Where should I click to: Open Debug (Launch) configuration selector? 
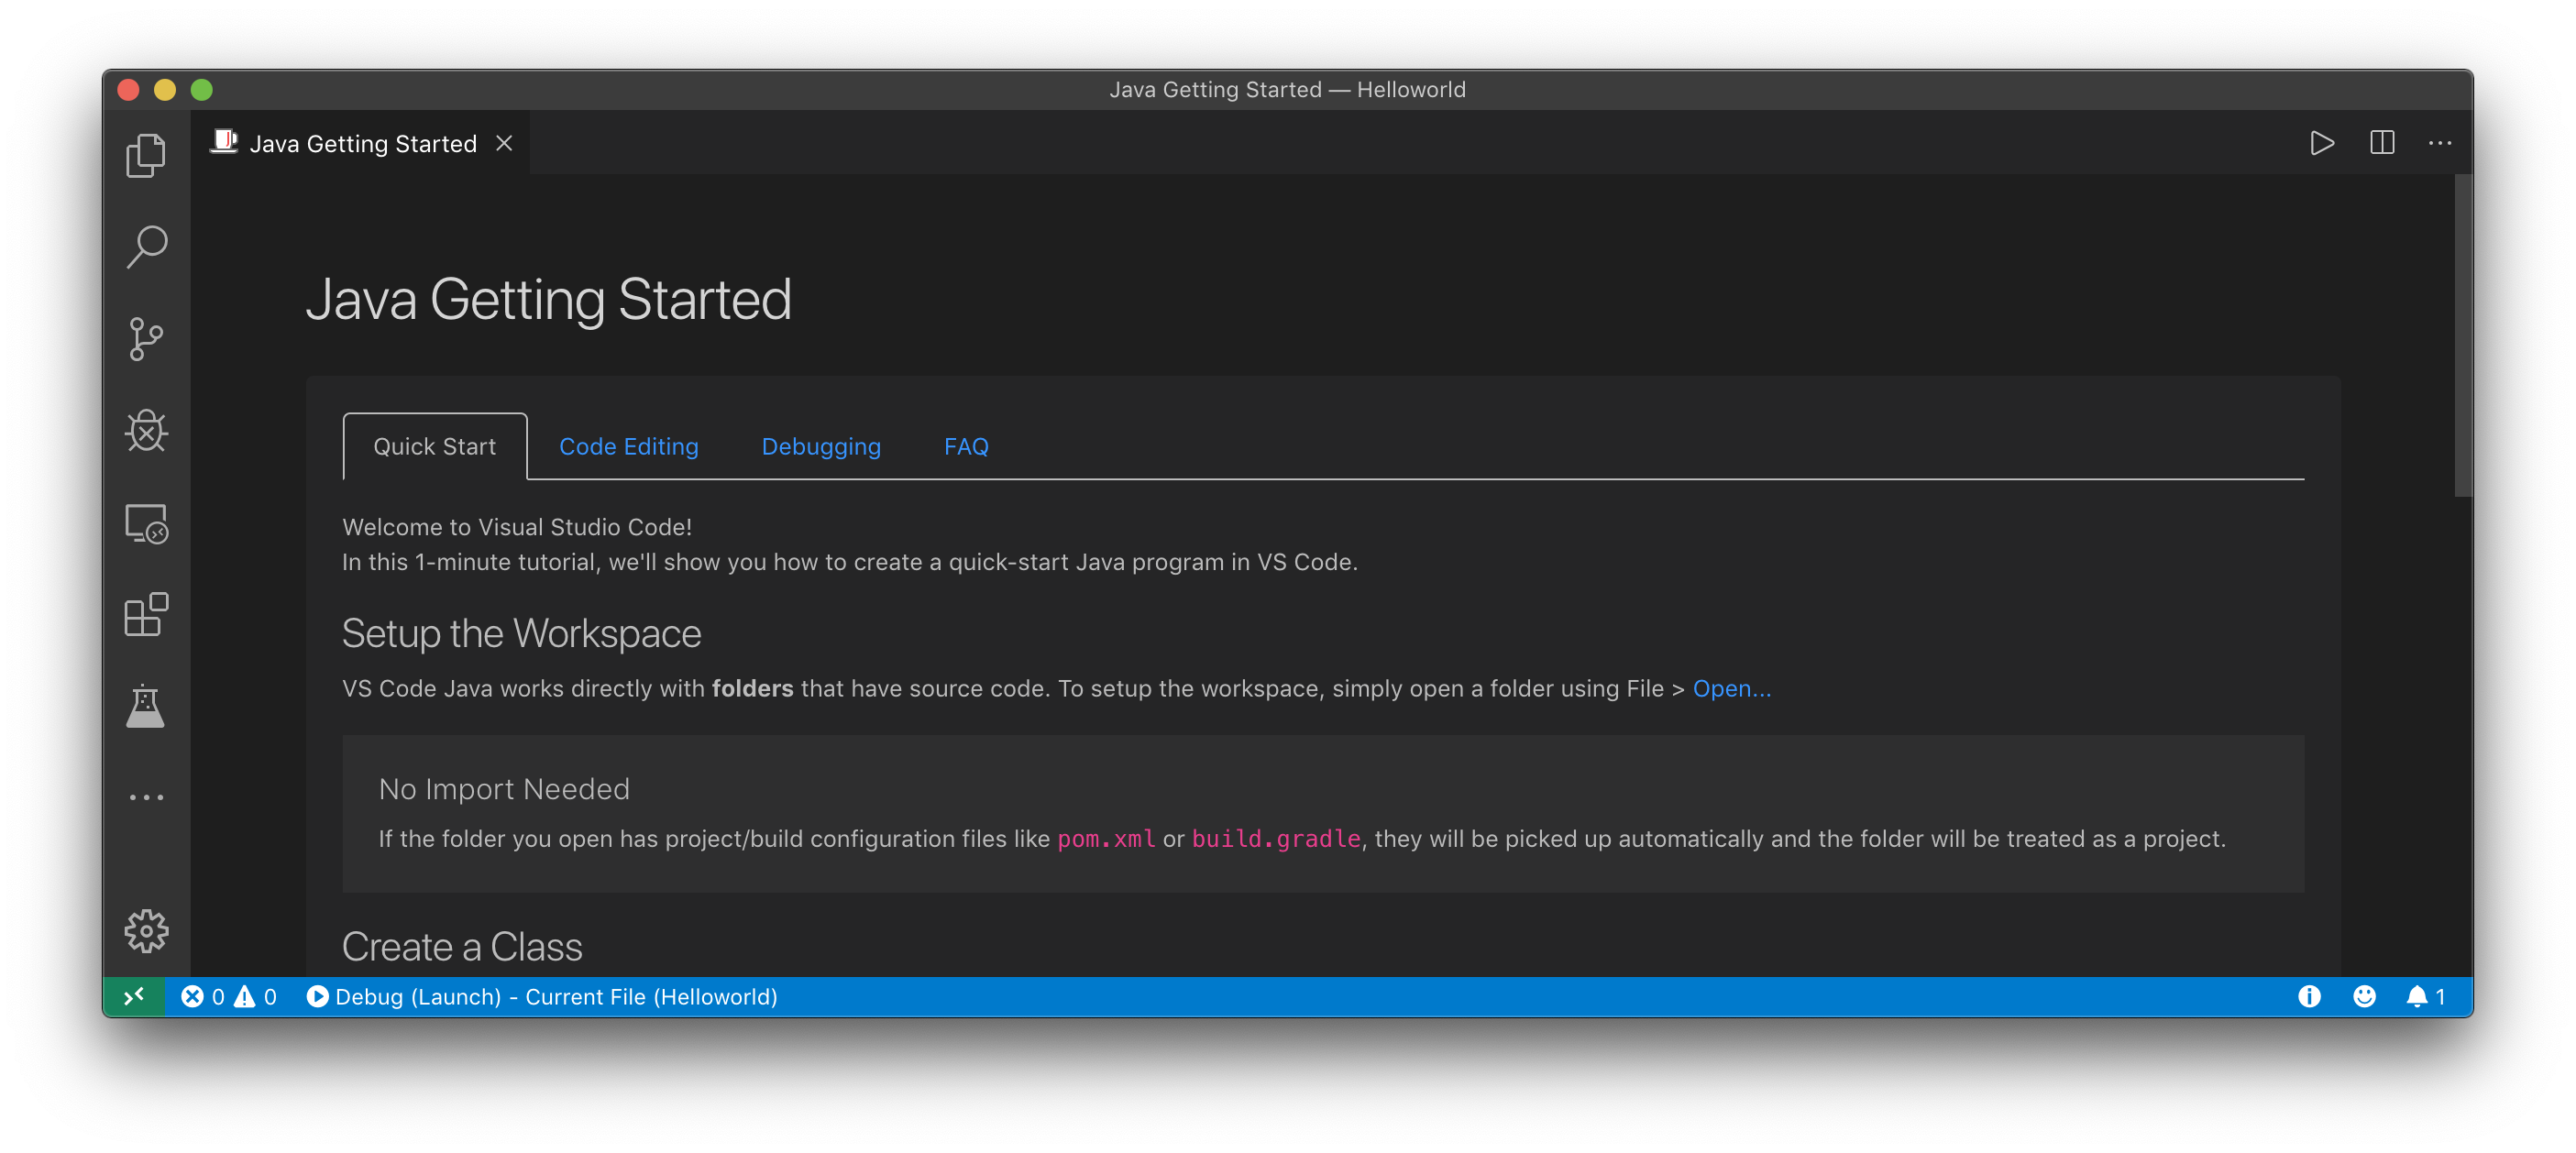pyautogui.click(x=543, y=996)
